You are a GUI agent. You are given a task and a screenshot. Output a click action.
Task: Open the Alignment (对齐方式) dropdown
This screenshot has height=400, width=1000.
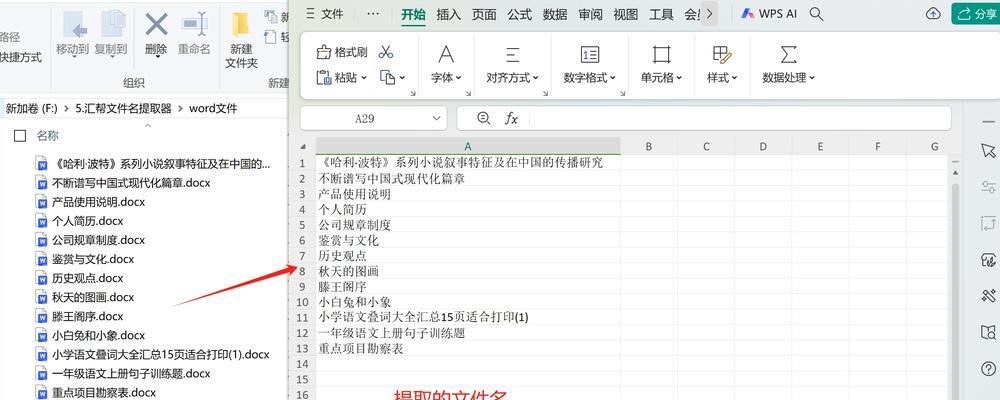512,78
